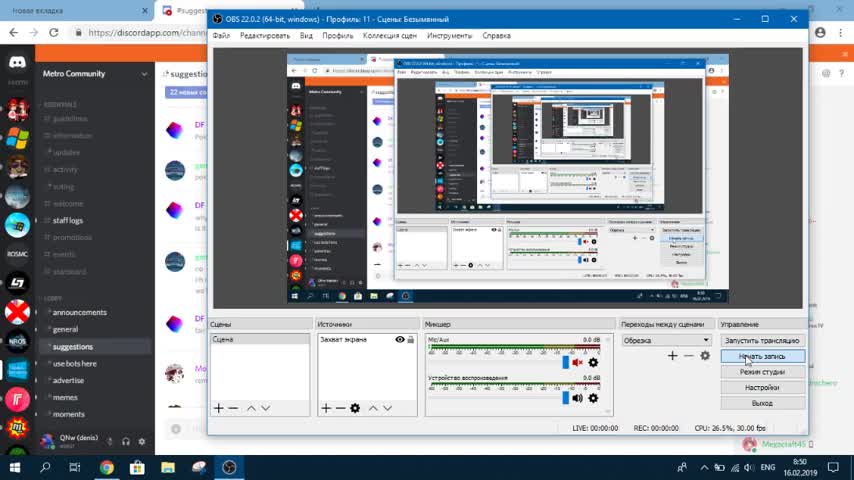Toggle the lock on Захват экрана source

tap(411, 339)
